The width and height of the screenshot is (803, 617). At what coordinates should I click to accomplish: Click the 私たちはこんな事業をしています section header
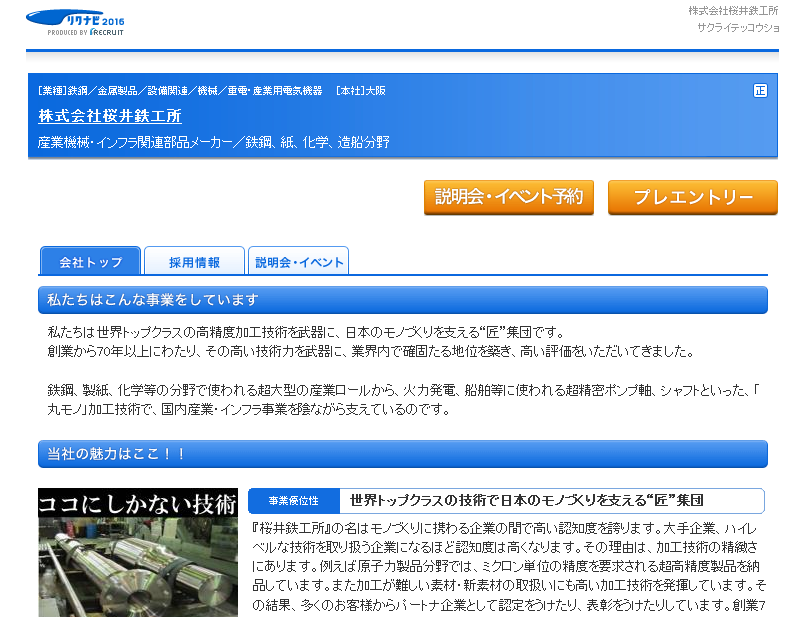403,300
